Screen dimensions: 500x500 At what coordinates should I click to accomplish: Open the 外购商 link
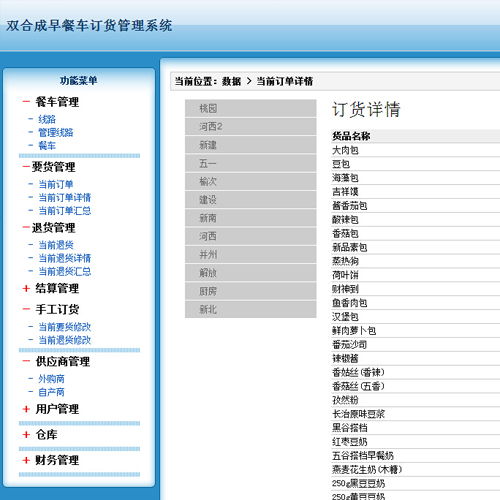tap(51, 379)
